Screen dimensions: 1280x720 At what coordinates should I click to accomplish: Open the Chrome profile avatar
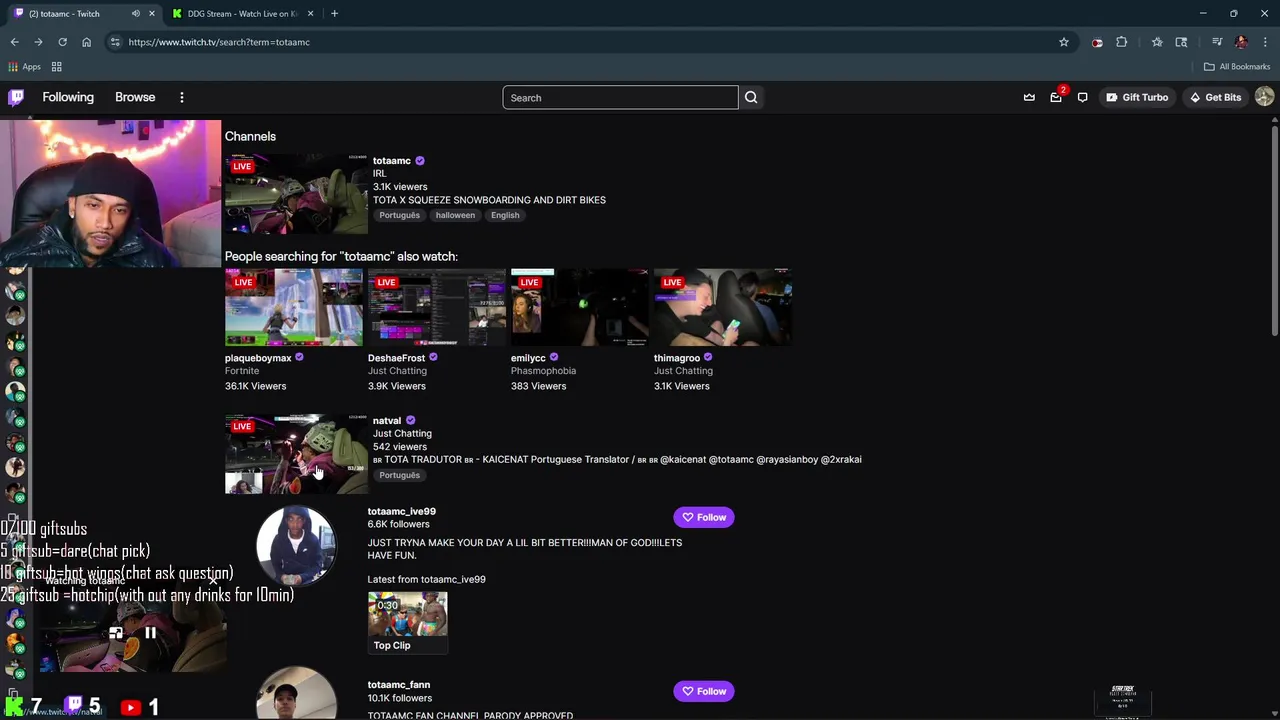[x=1241, y=42]
